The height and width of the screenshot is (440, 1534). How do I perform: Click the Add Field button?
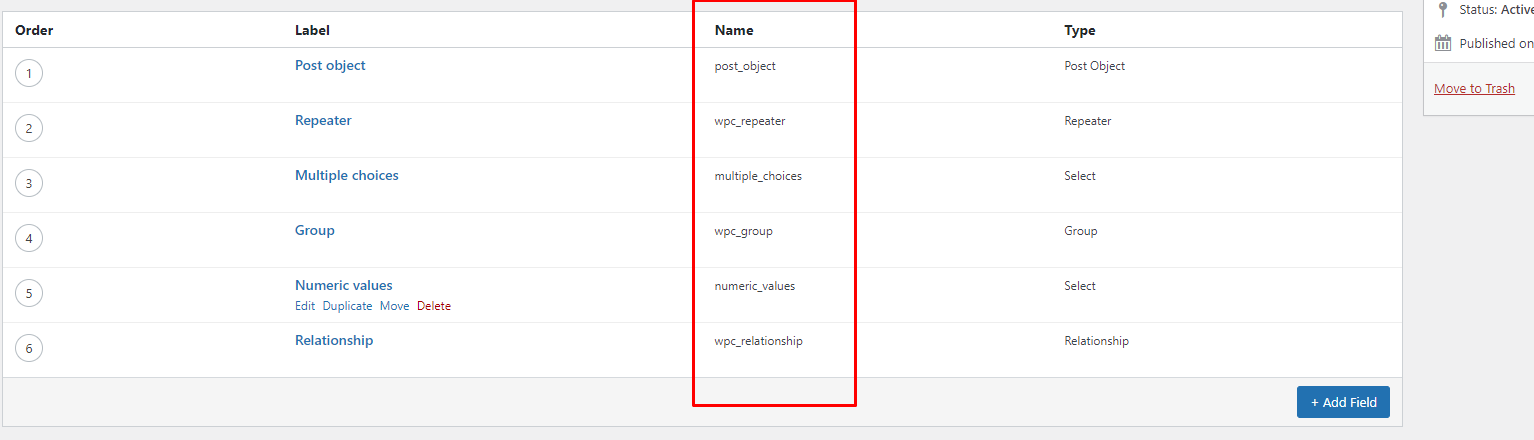[1342, 402]
